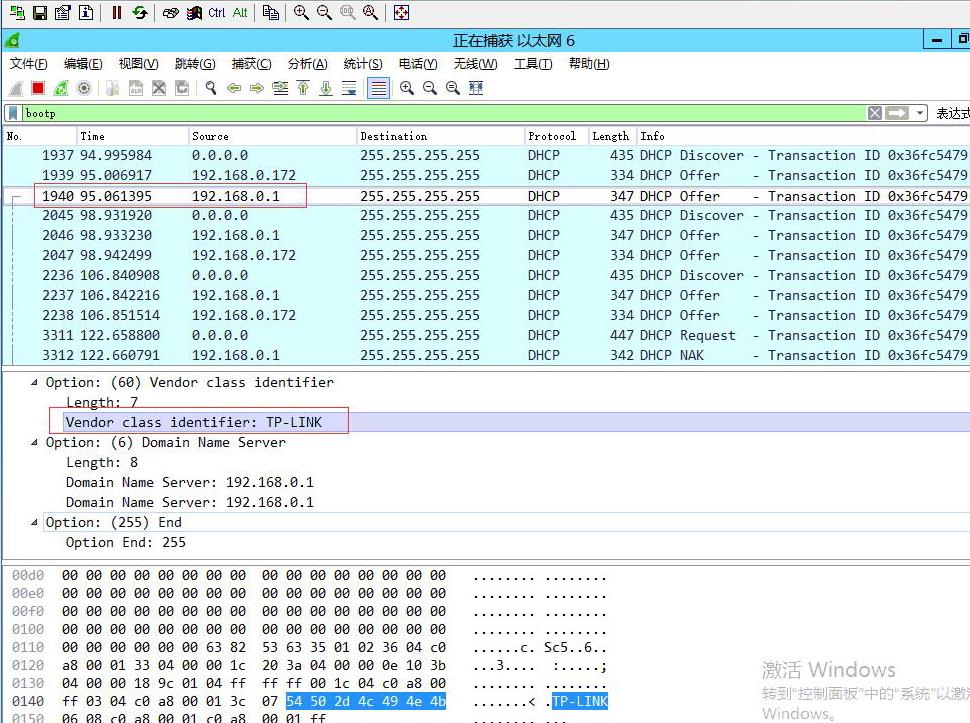Click highlighted TP-LINK in hex ASCII pane
The image size is (970, 723).
click(x=580, y=701)
